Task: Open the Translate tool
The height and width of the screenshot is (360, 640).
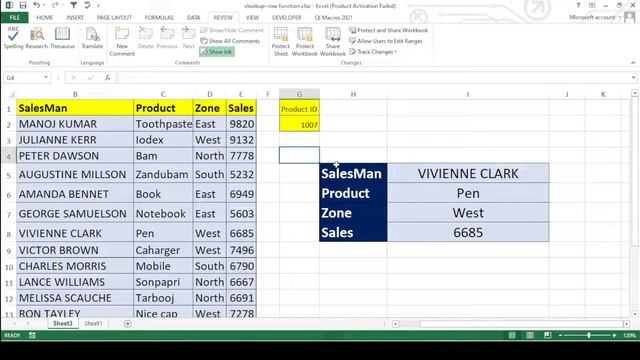Action: tap(92, 38)
